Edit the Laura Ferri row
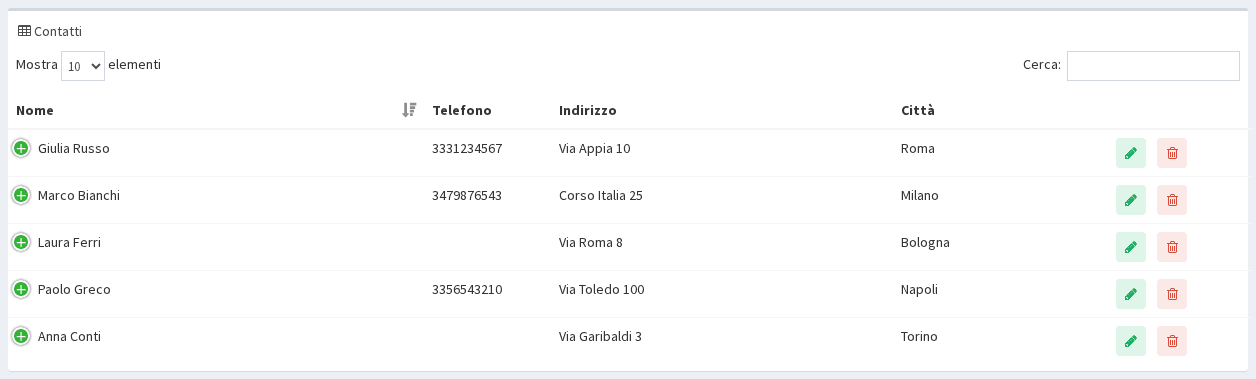1256x379 pixels. pos(1131,247)
